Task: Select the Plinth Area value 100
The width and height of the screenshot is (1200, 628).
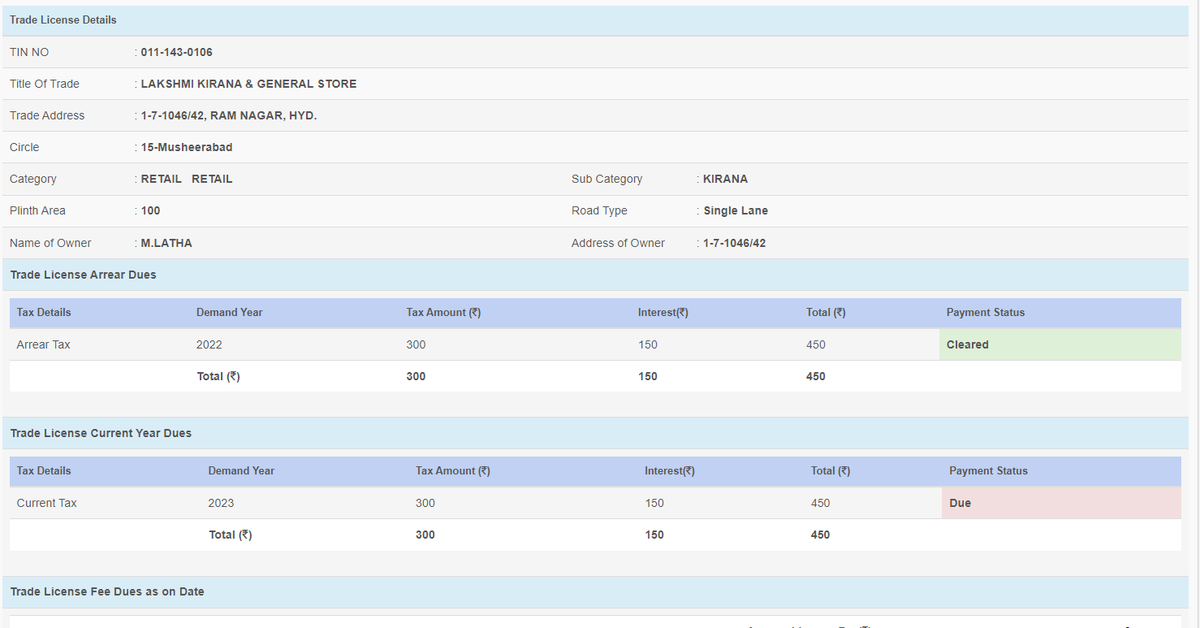Action: [x=150, y=211]
